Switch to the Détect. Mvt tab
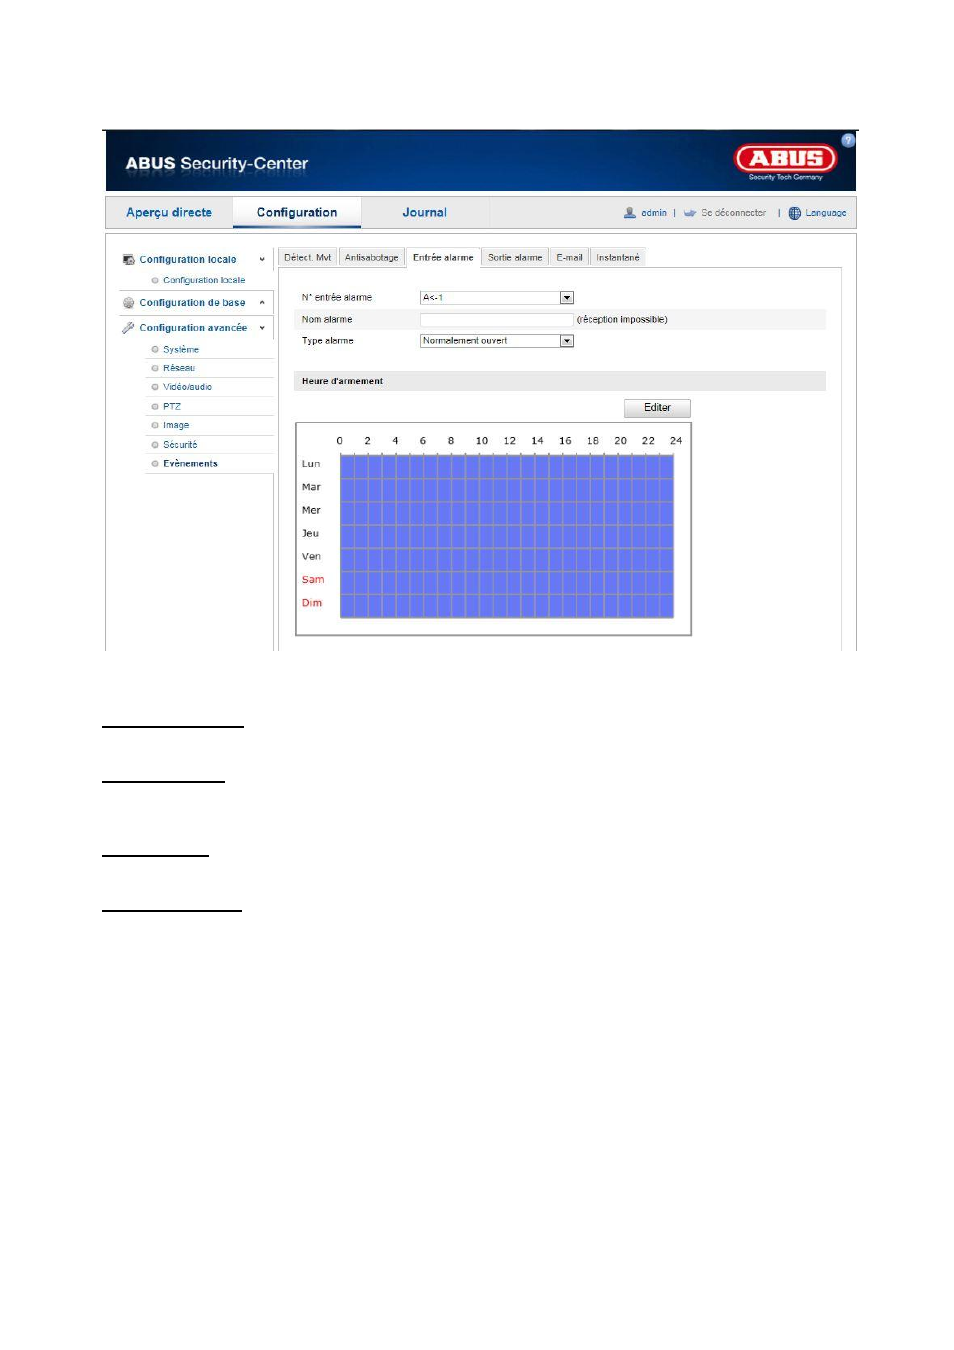954x1350 pixels. (308, 257)
